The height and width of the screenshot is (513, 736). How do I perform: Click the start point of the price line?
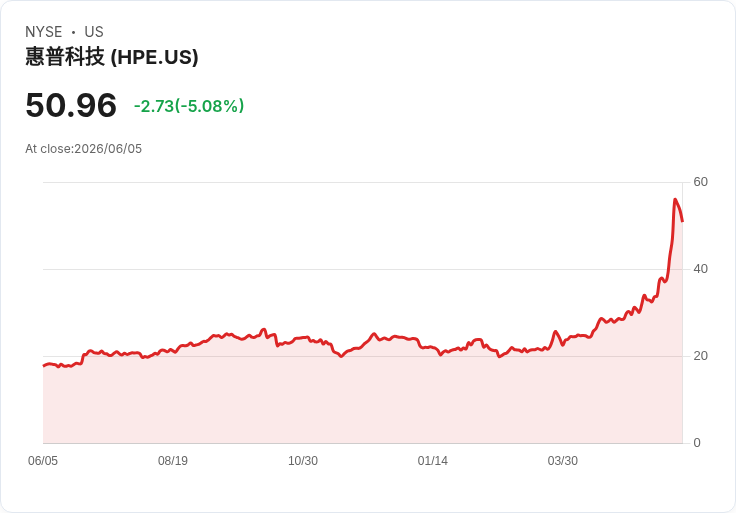(44, 366)
